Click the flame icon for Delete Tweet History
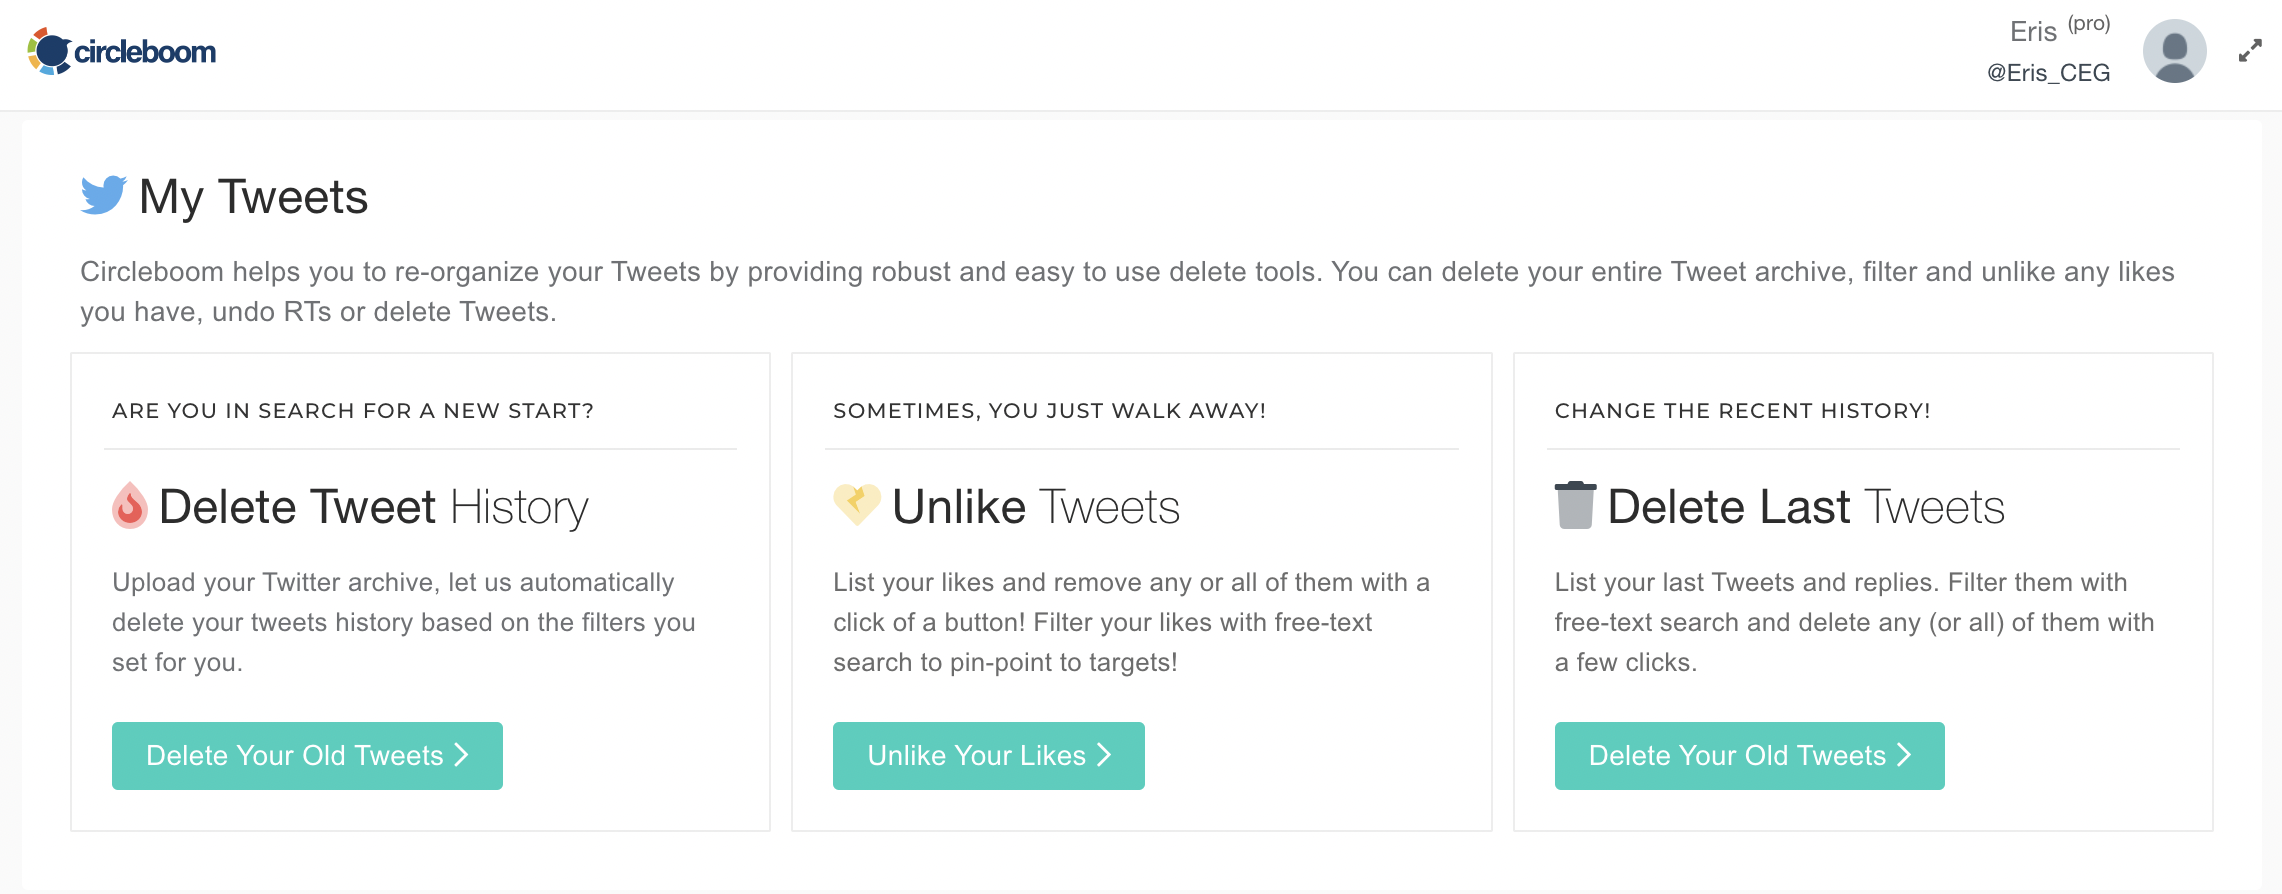 click(x=130, y=506)
